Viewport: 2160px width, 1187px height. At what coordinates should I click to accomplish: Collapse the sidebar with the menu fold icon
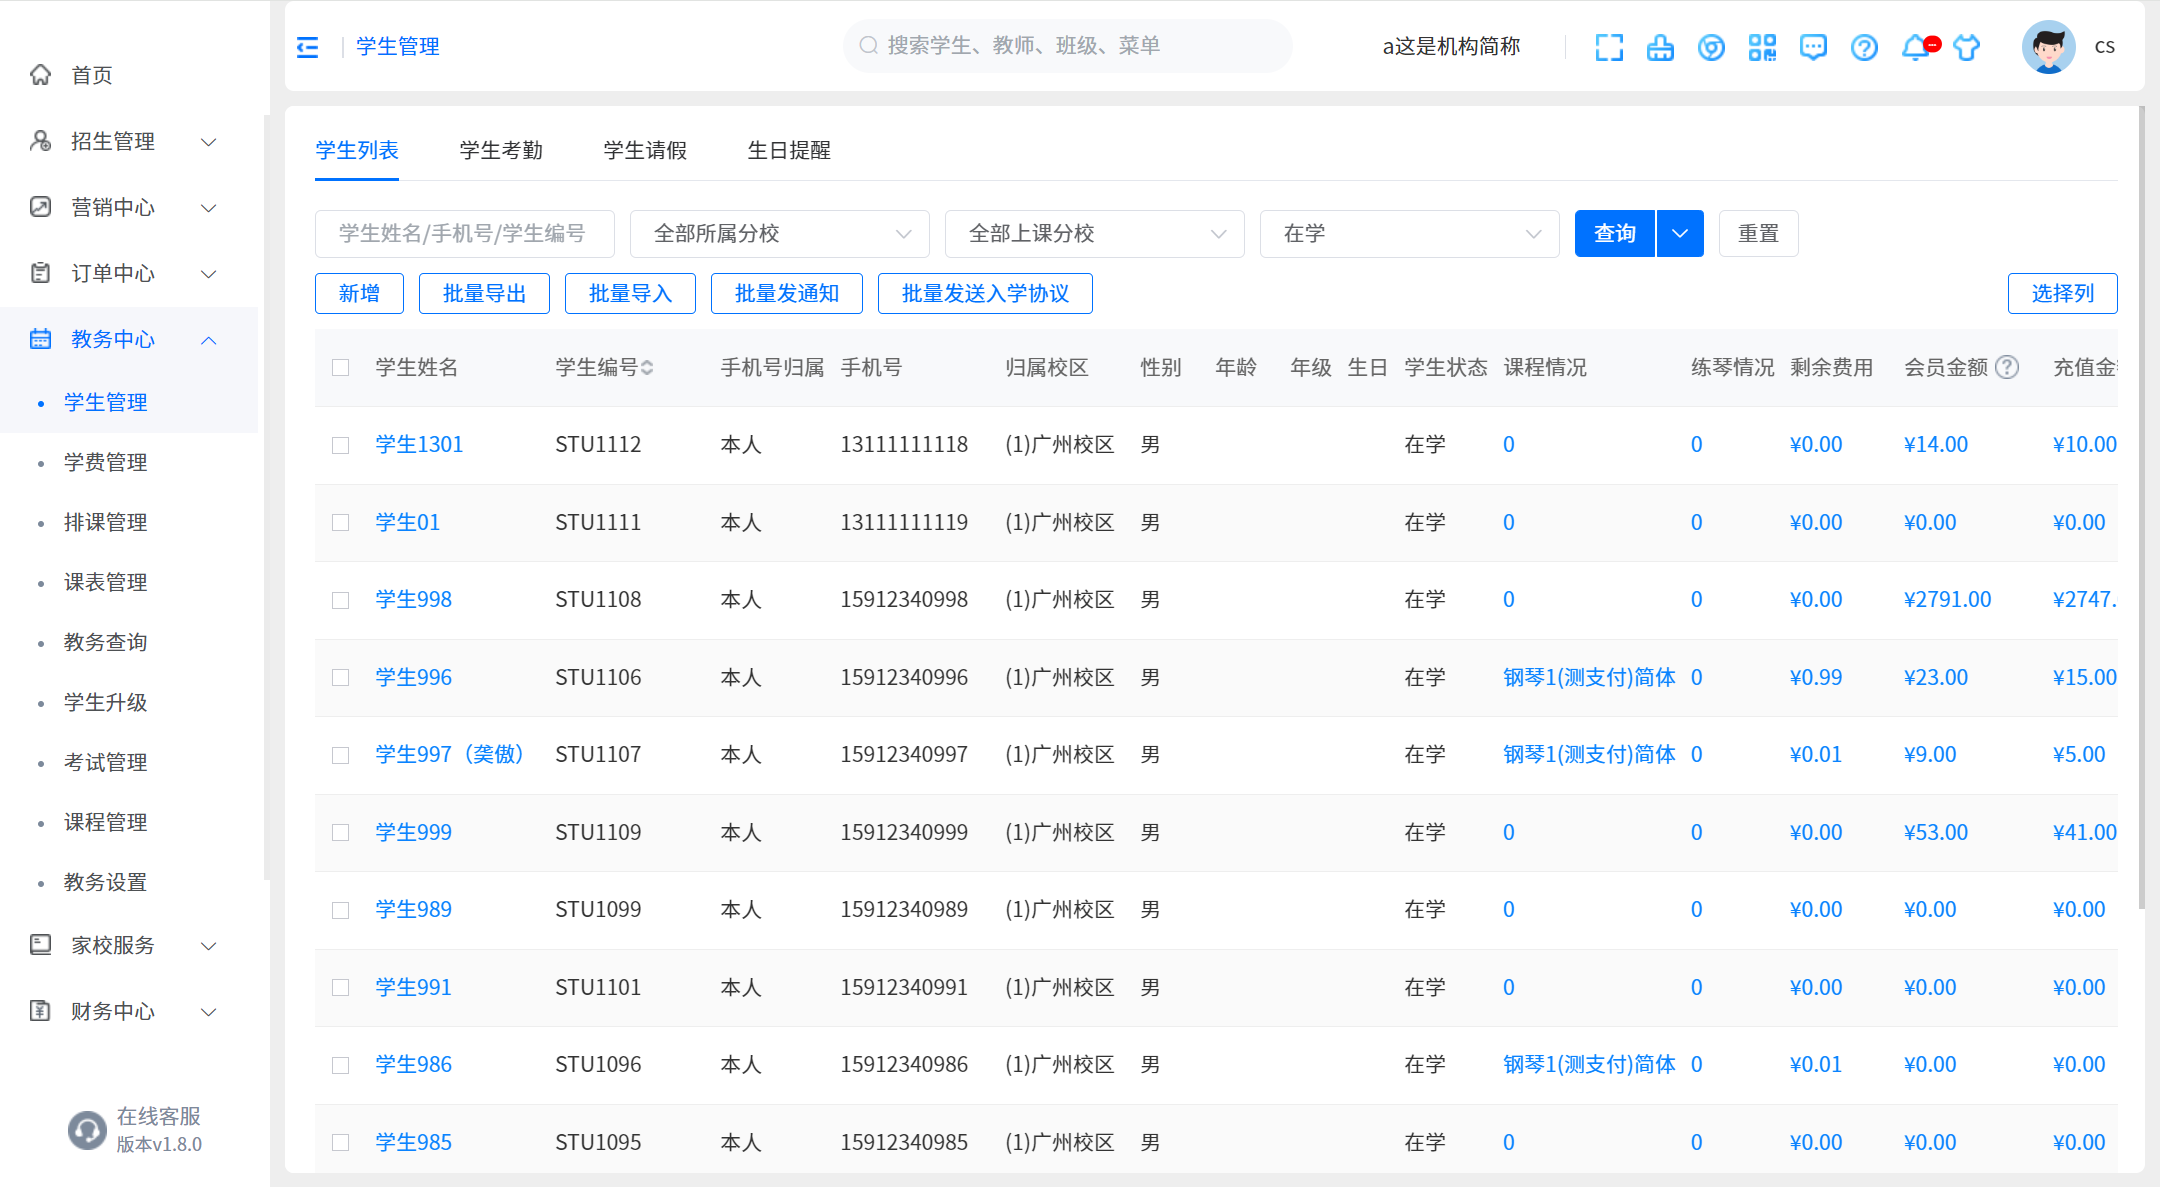pyautogui.click(x=308, y=47)
